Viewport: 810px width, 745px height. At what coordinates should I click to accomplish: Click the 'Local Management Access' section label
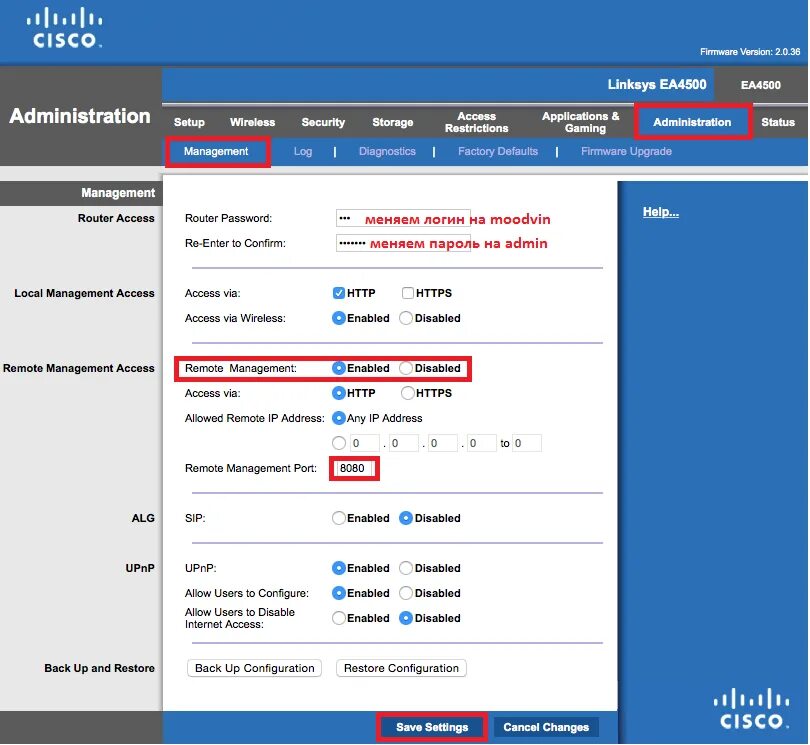click(84, 293)
